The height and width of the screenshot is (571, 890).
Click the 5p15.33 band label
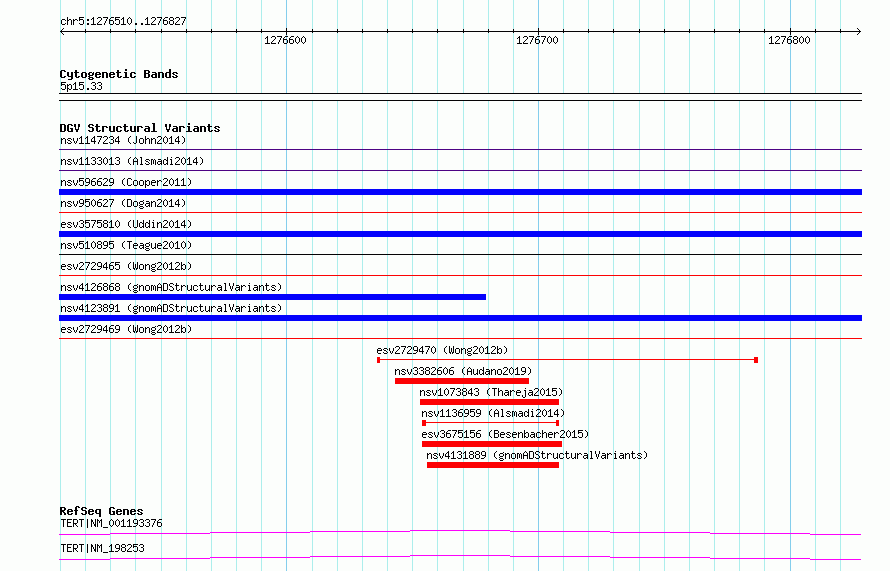pyautogui.click(x=81, y=86)
